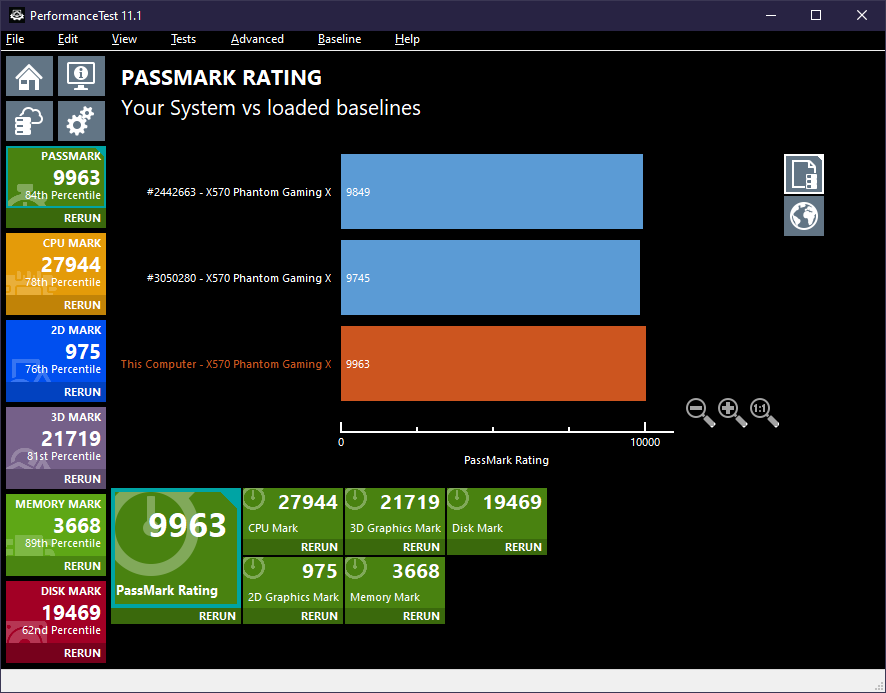This screenshot has width=886, height=693.
Task: Open the Baseline menu
Action: pyautogui.click(x=339, y=39)
